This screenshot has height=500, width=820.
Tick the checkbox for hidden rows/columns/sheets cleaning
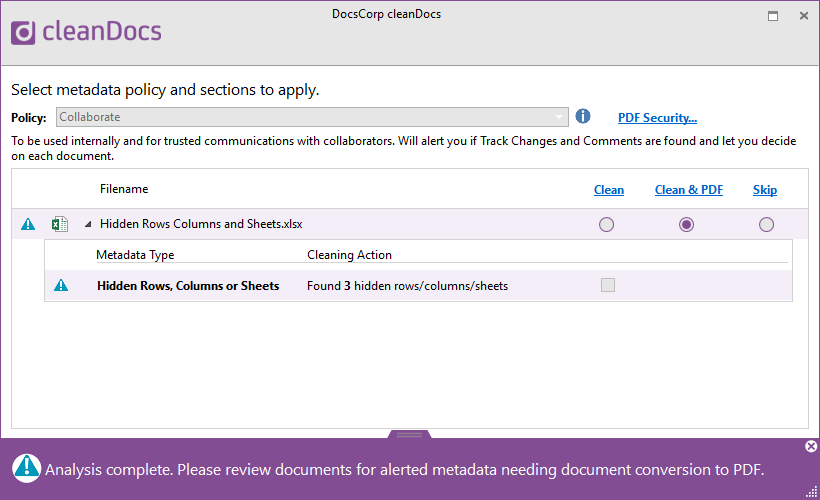click(608, 285)
